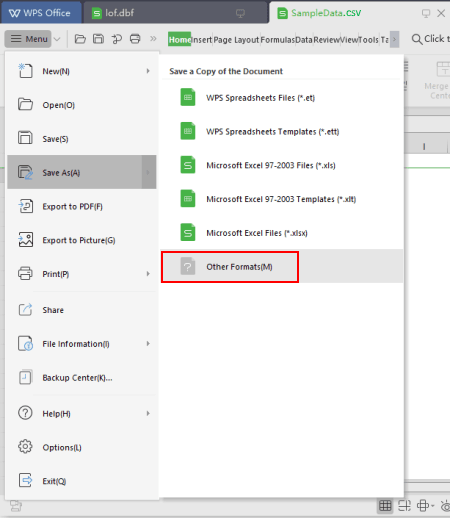This screenshot has height=518, width=450.
Task: Open the View ribbon tab
Action: 349,40
